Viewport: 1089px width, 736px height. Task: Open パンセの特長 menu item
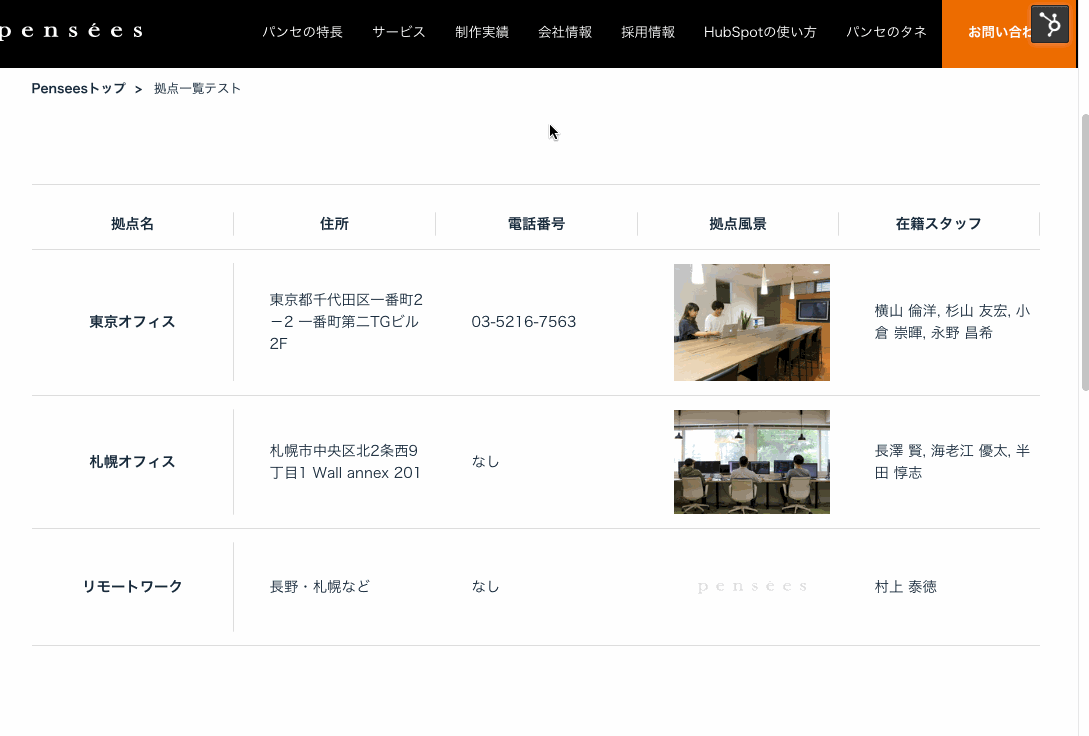pos(302,32)
